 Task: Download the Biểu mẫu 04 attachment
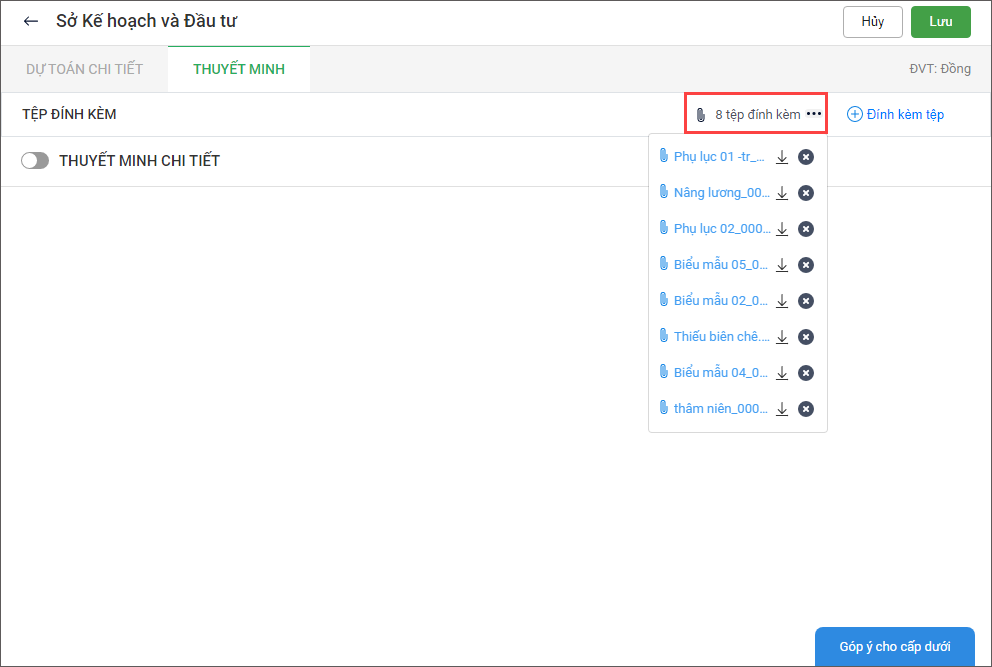[782, 373]
